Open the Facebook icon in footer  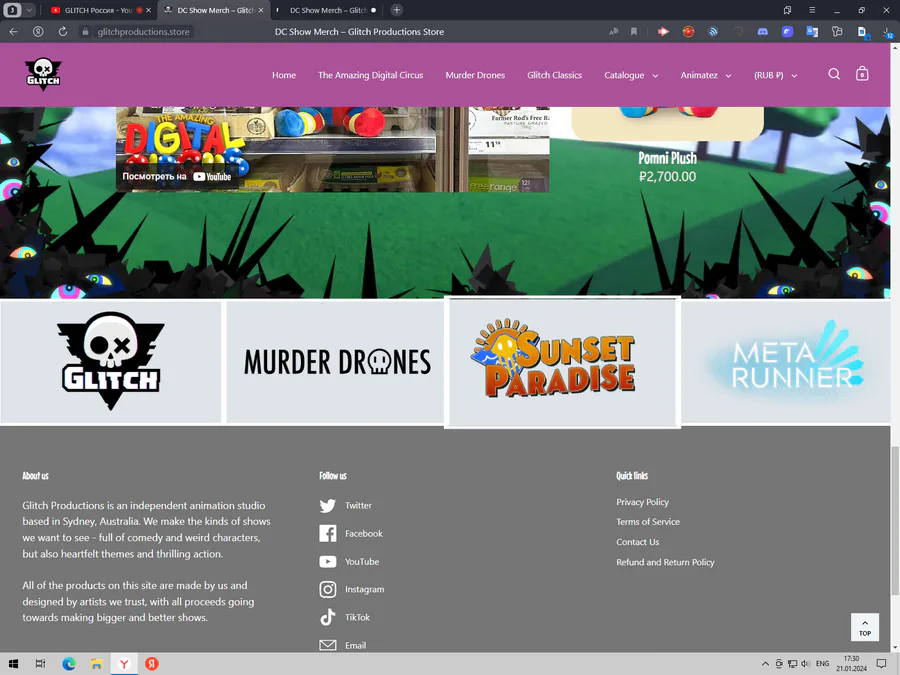(x=328, y=533)
